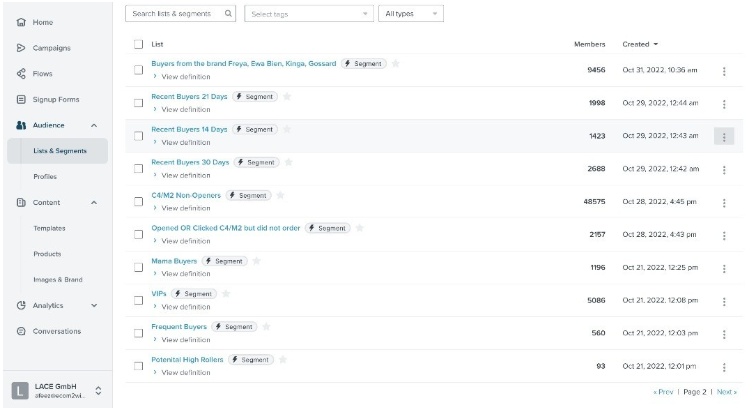This screenshot has width=755, height=408.
Task: Check the box for Frequent Buyers
Action: click(x=139, y=332)
